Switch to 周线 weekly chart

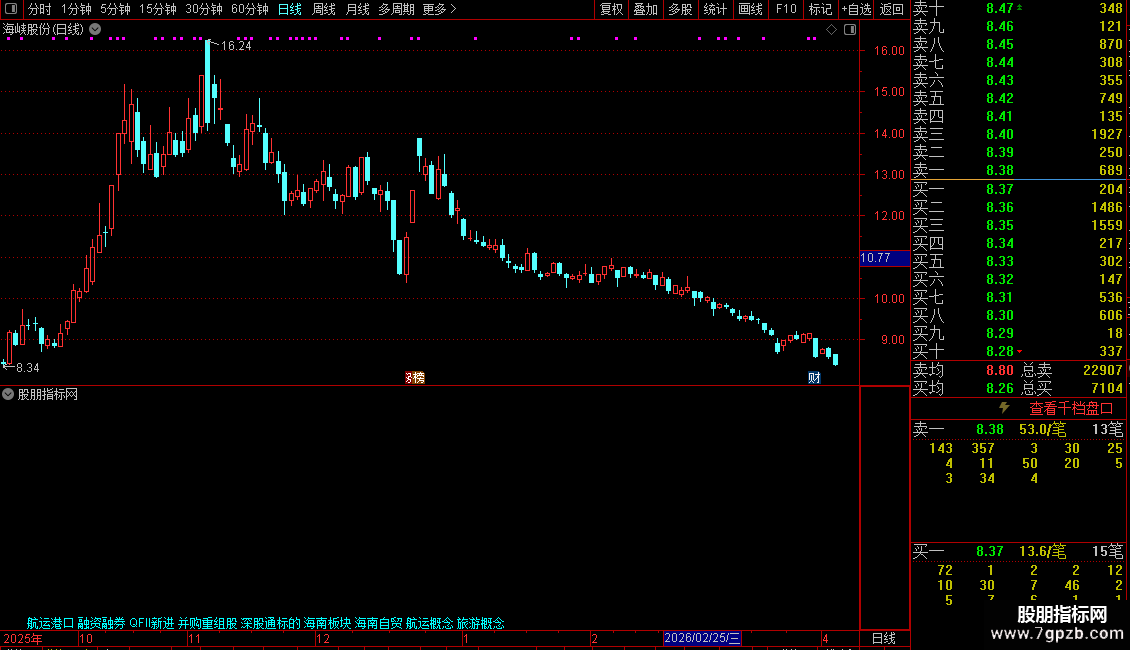pyautogui.click(x=324, y=9)
